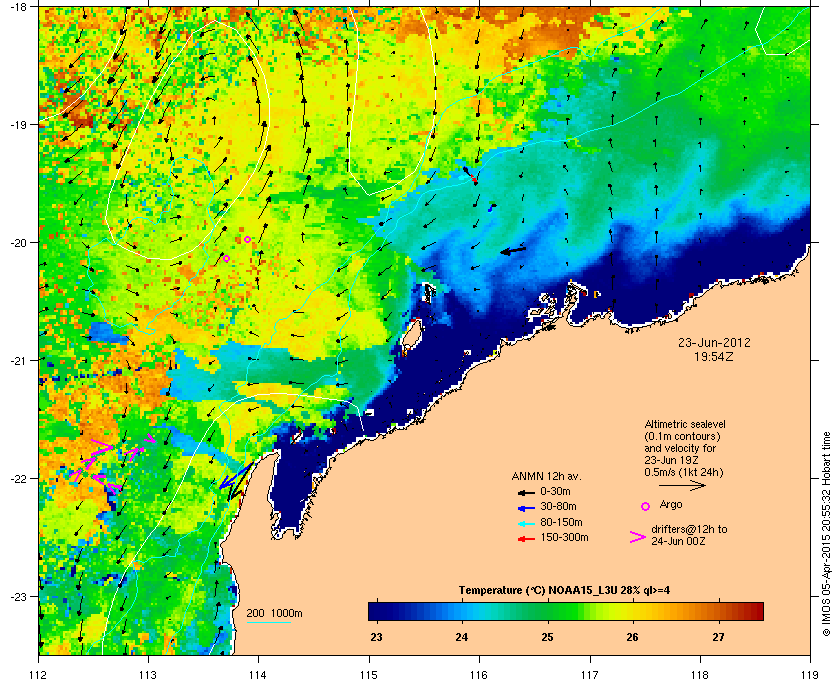Click the drifters@12h to 24-Jun 00Z text

[x=689, y=535]
